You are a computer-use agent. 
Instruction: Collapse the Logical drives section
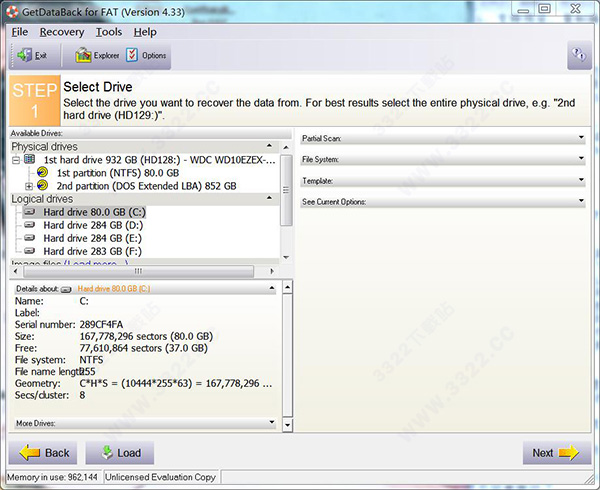tap(269, 198)
